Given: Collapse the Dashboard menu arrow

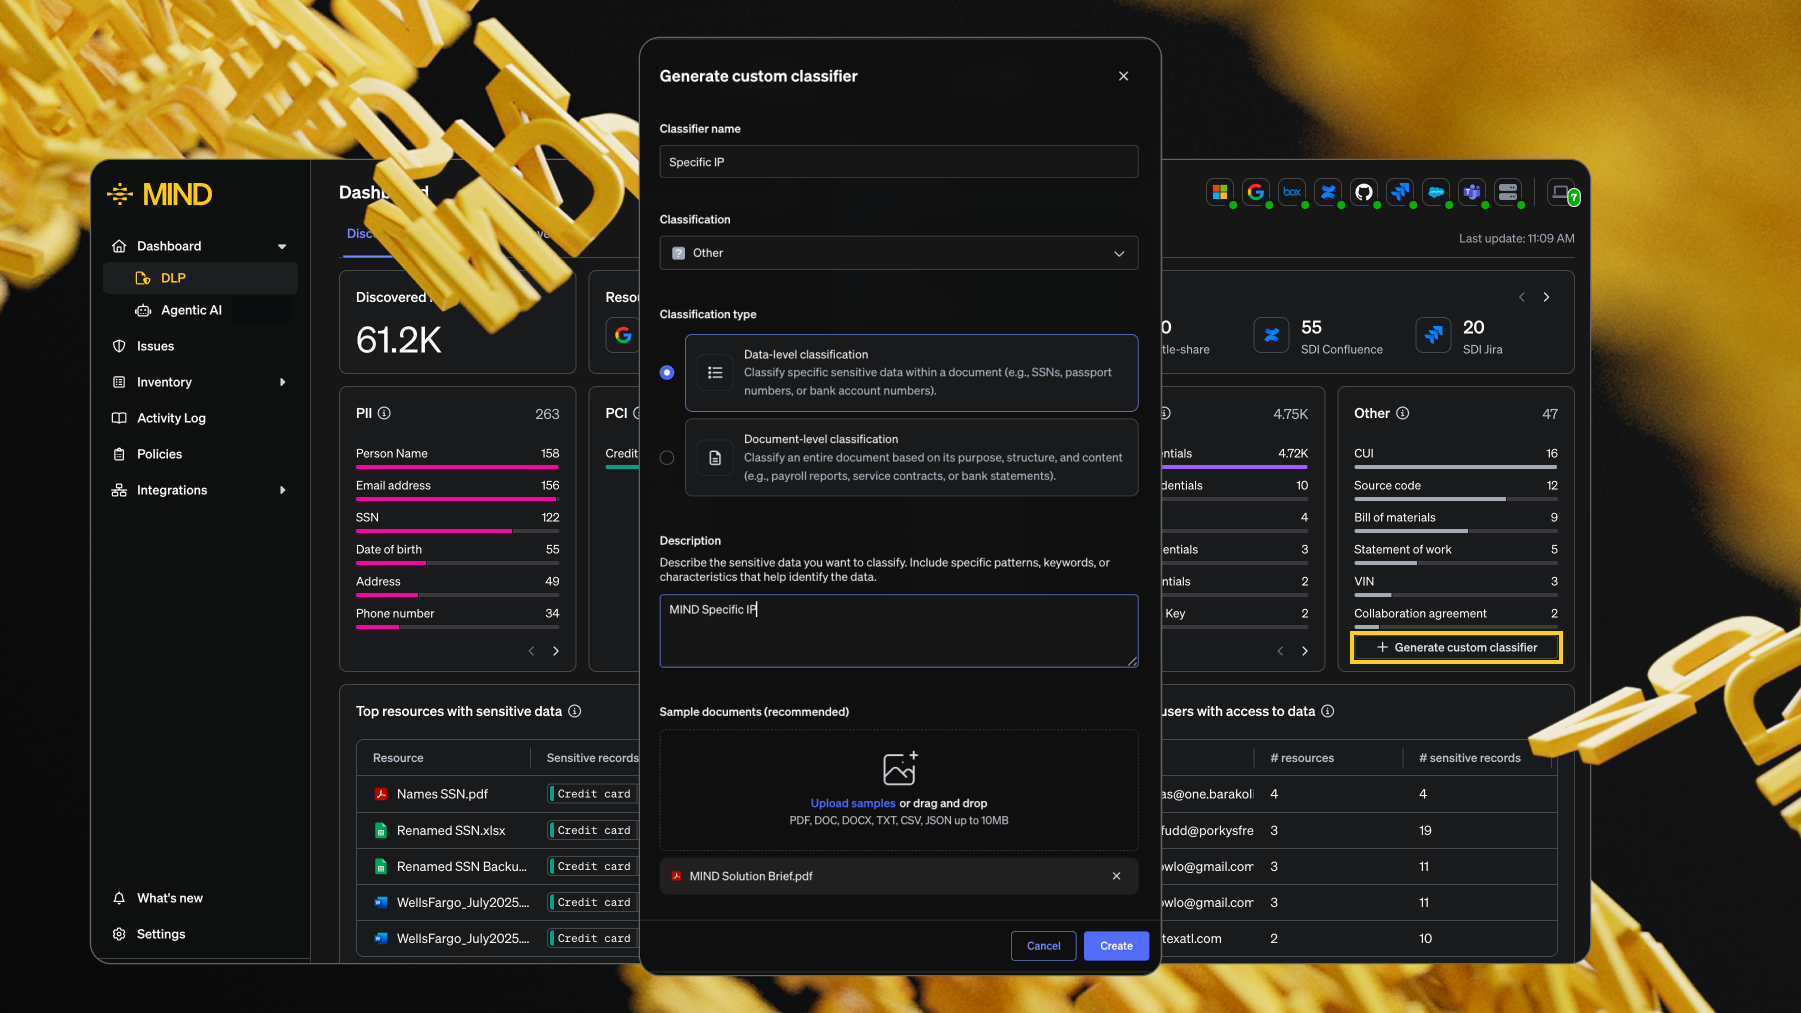Looking at the screenshot, I should click(x=282, y=246).
